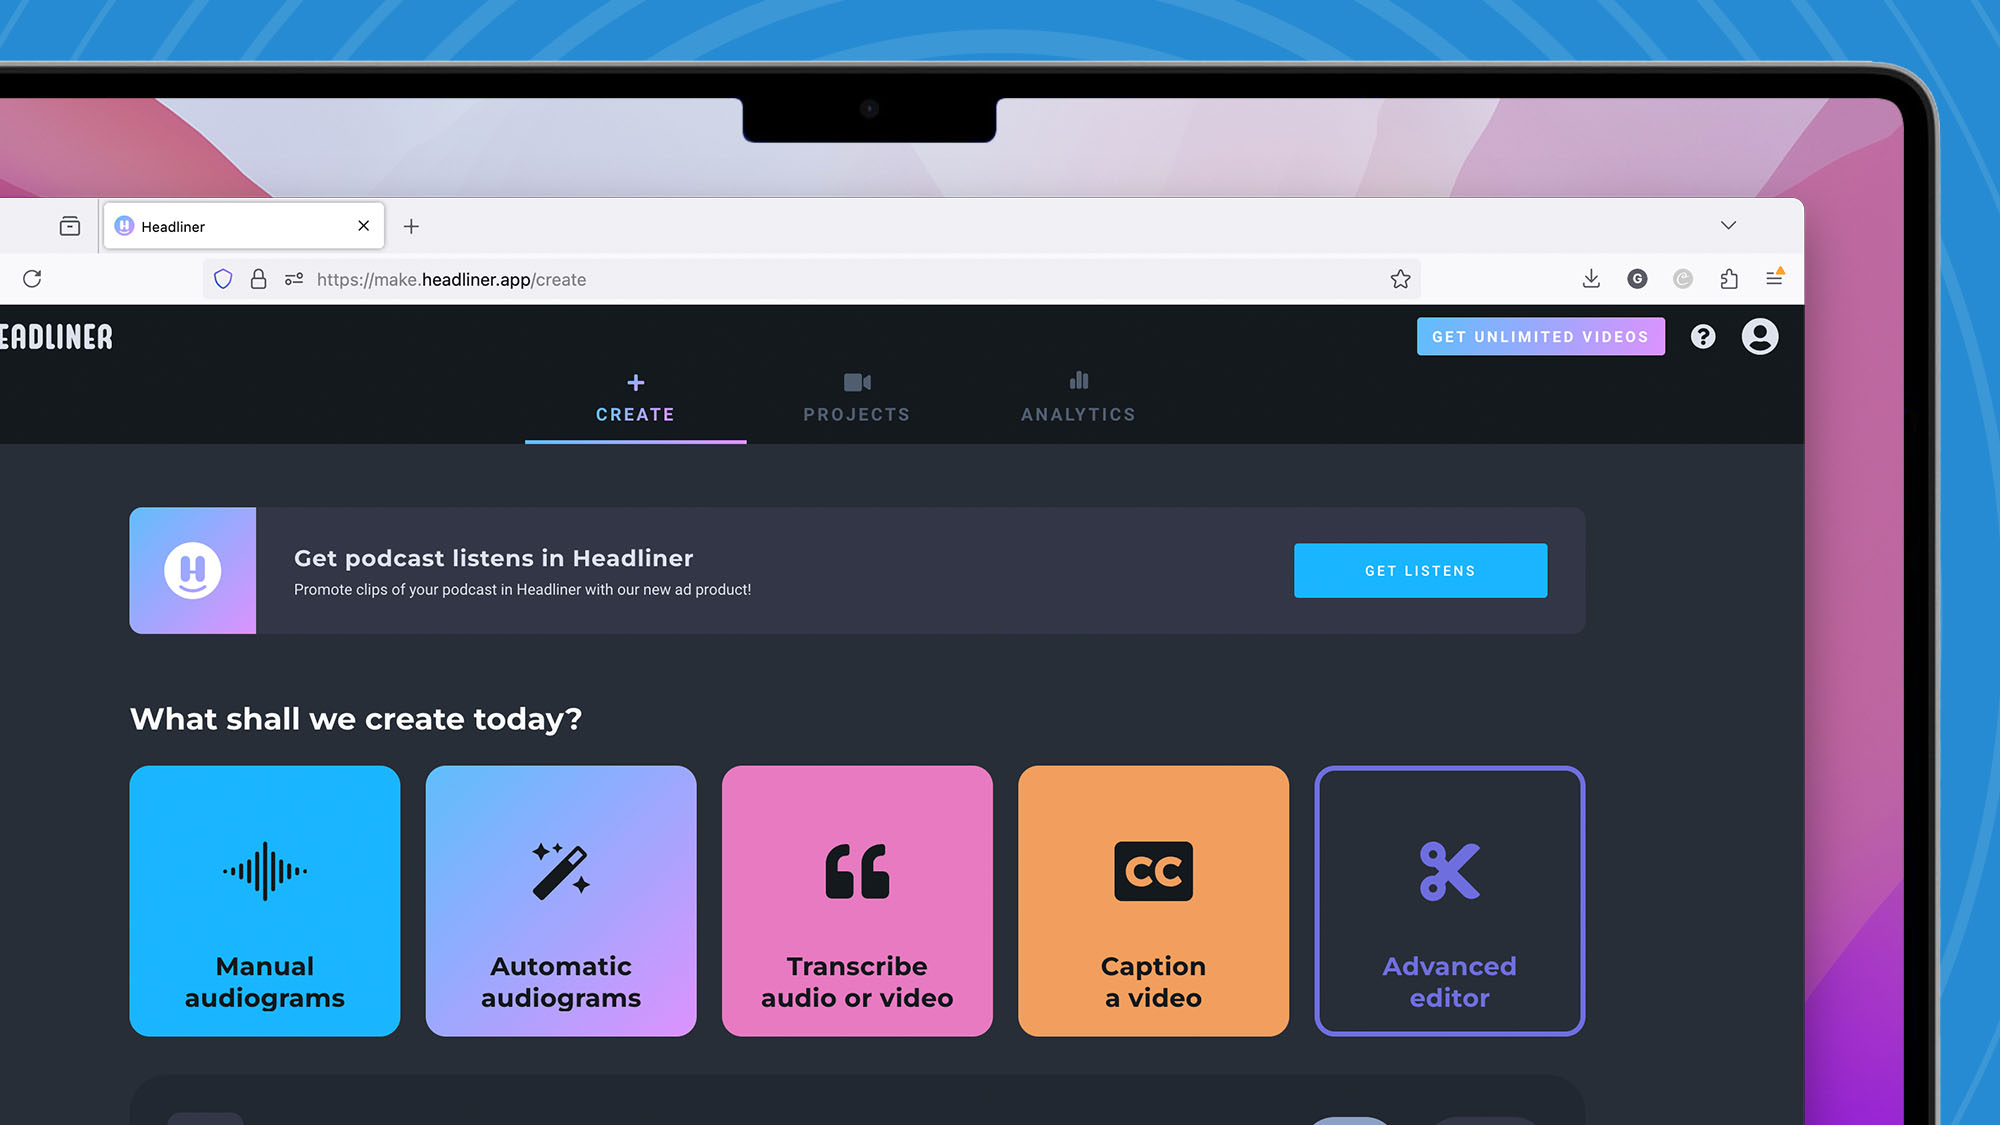Click the GET UNLIMITED VIDEOS button
Image resolution: width=2000 pixels, height=1125 pixels.
[x=1540, y=335]
